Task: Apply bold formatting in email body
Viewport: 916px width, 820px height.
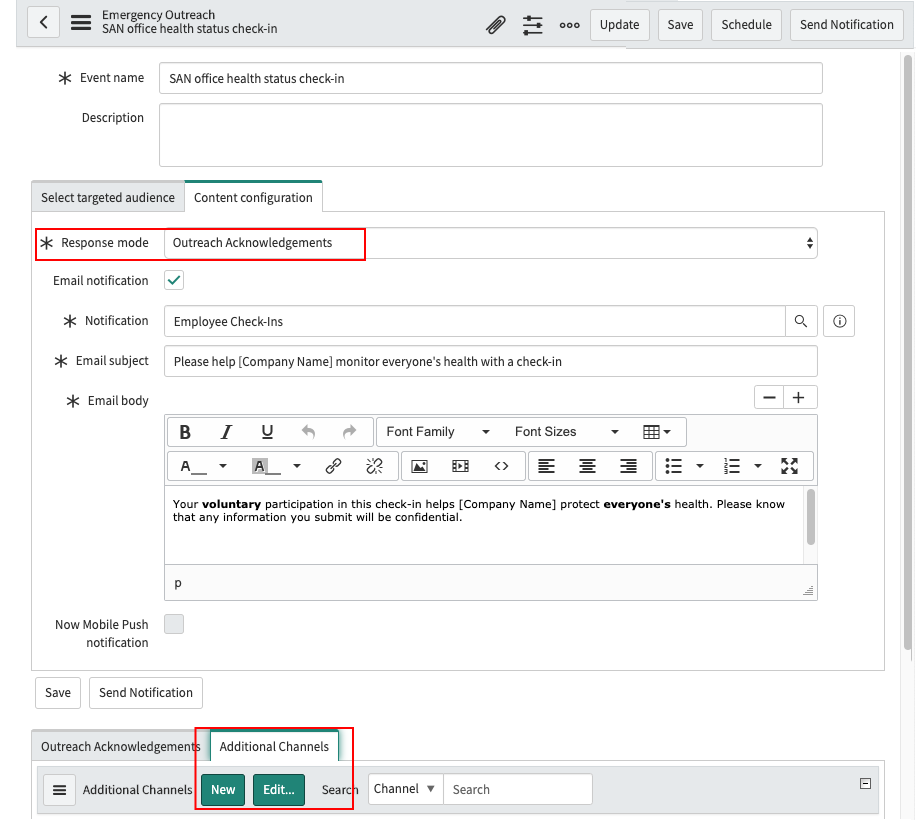Action: (185, 432)
